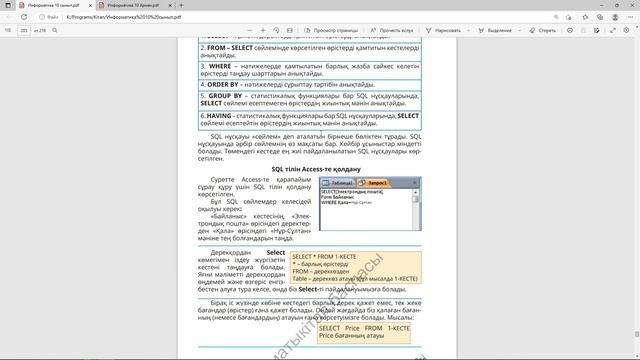Activate the Выделение highlight tool
Screen dimensions: 640x360
(495, 30)
